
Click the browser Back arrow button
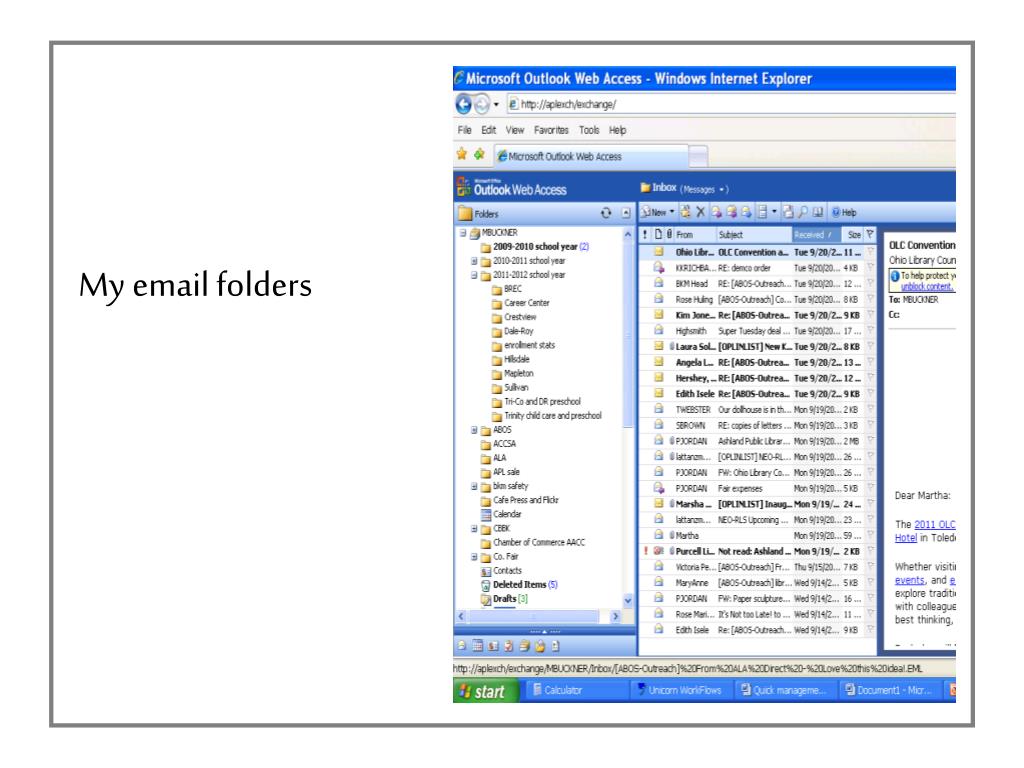pos(464,104)
